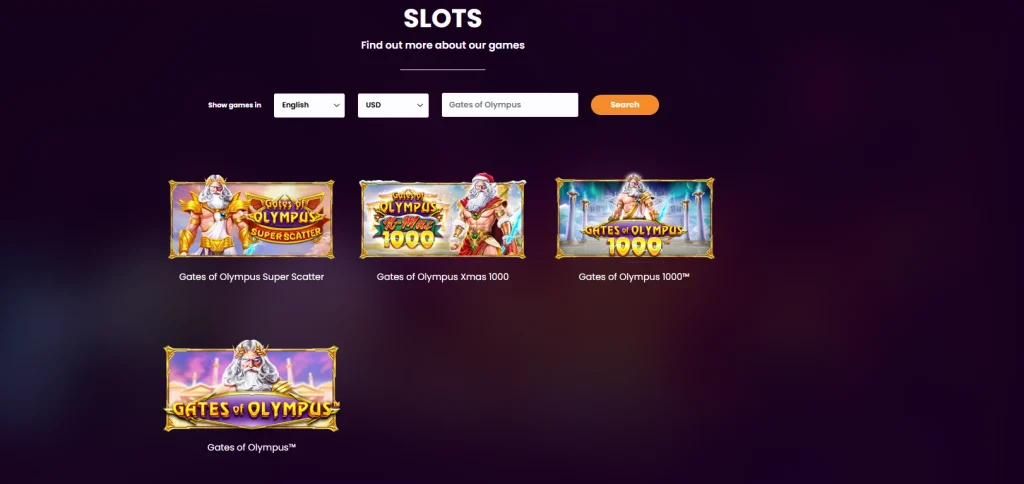Open the original Gates of Olympus thumbnail
Viewport: 1024px width, 484px height.
251,388
